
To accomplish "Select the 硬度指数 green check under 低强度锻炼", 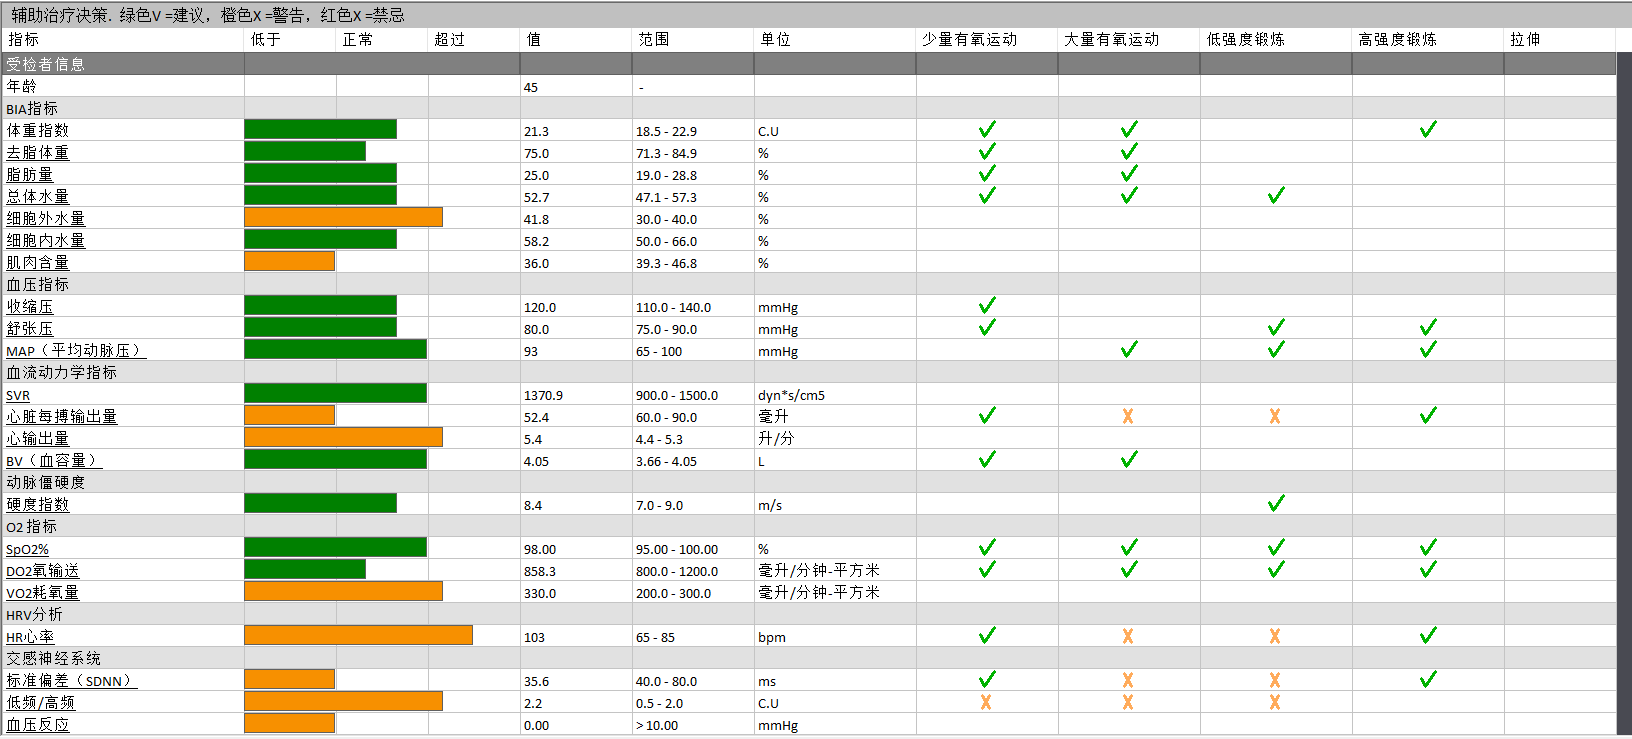I will (1276, 504).
